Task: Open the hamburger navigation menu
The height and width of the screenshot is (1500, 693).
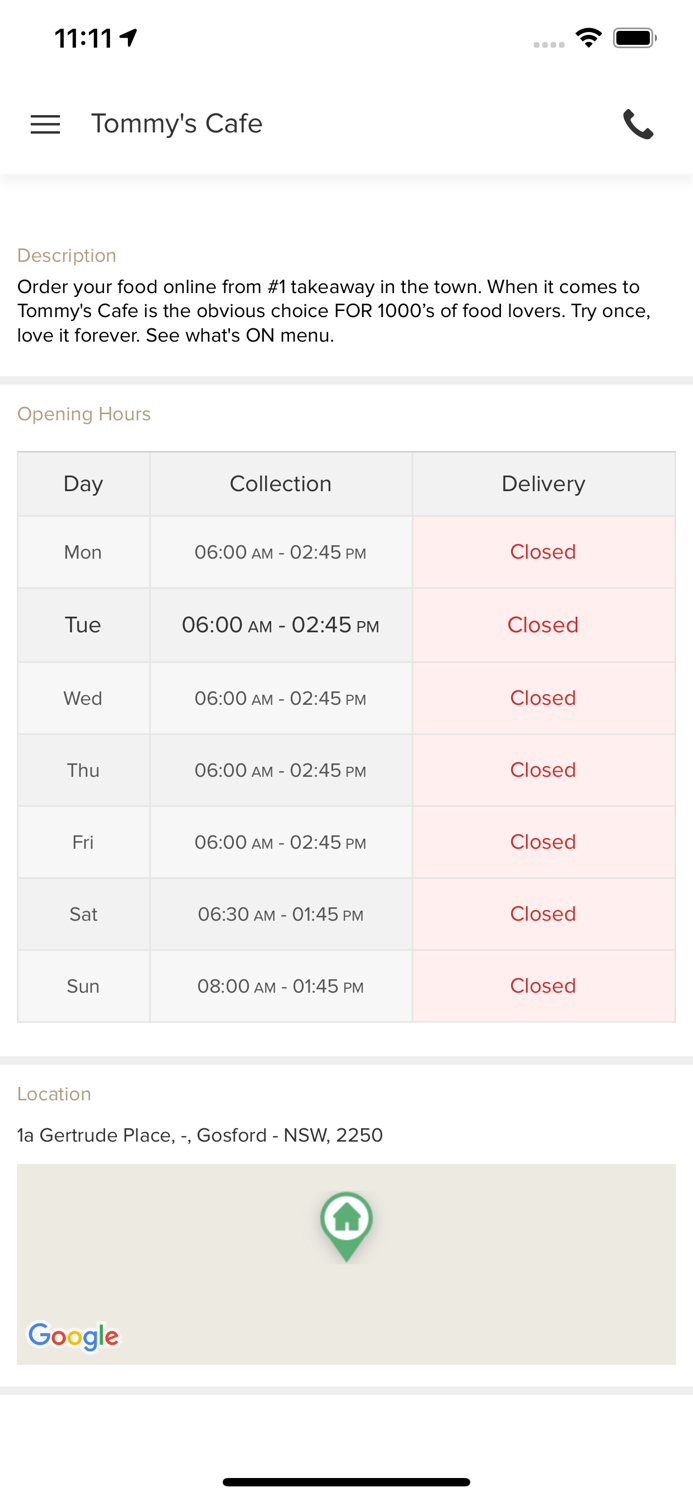Action: 45,124
